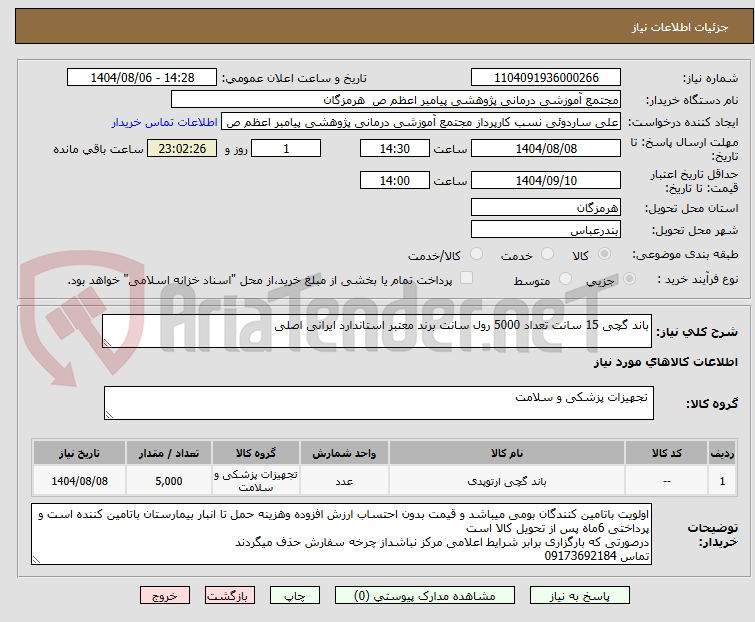This screenshot has height=622, width=755.
Task: Click the پاسخ به نیاز button
Action: tap(580, 596)
